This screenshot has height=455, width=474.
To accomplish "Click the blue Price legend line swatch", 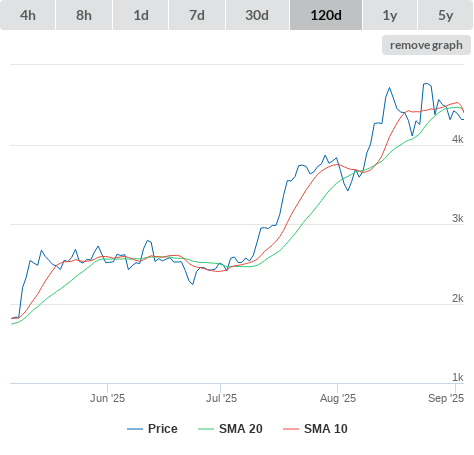I will coord(135,429).
